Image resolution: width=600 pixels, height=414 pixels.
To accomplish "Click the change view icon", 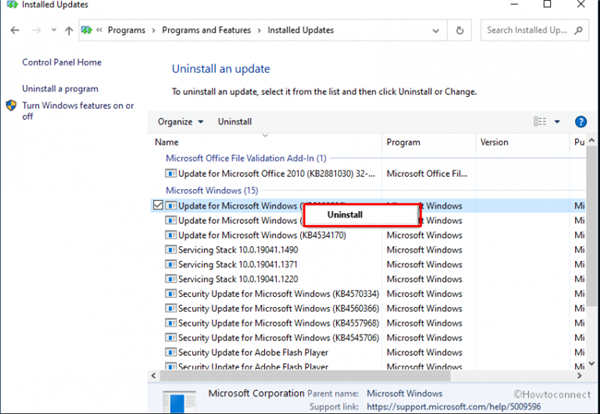I will tap(540, 122).
